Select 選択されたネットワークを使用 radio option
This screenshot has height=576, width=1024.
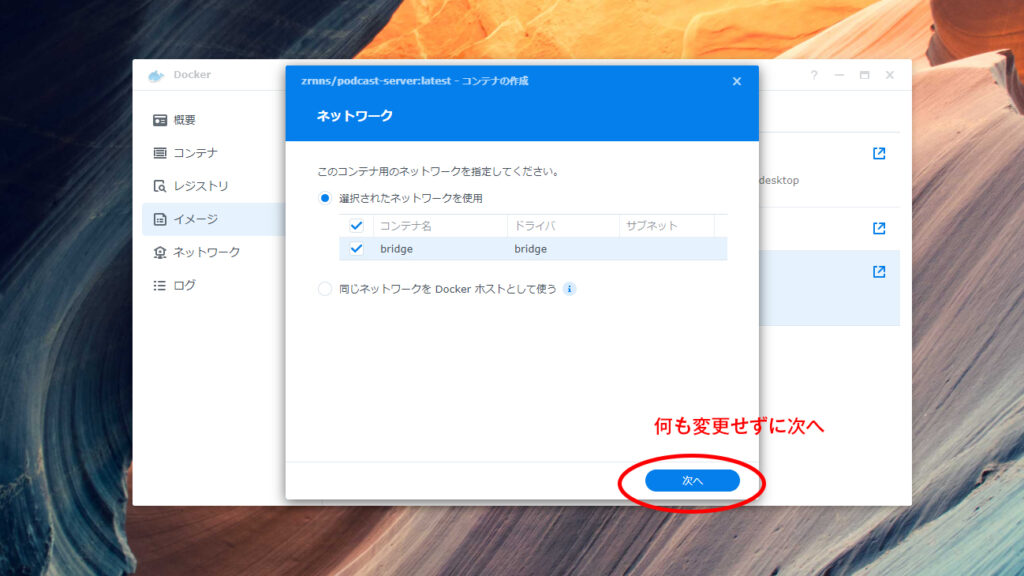point(325,198)
